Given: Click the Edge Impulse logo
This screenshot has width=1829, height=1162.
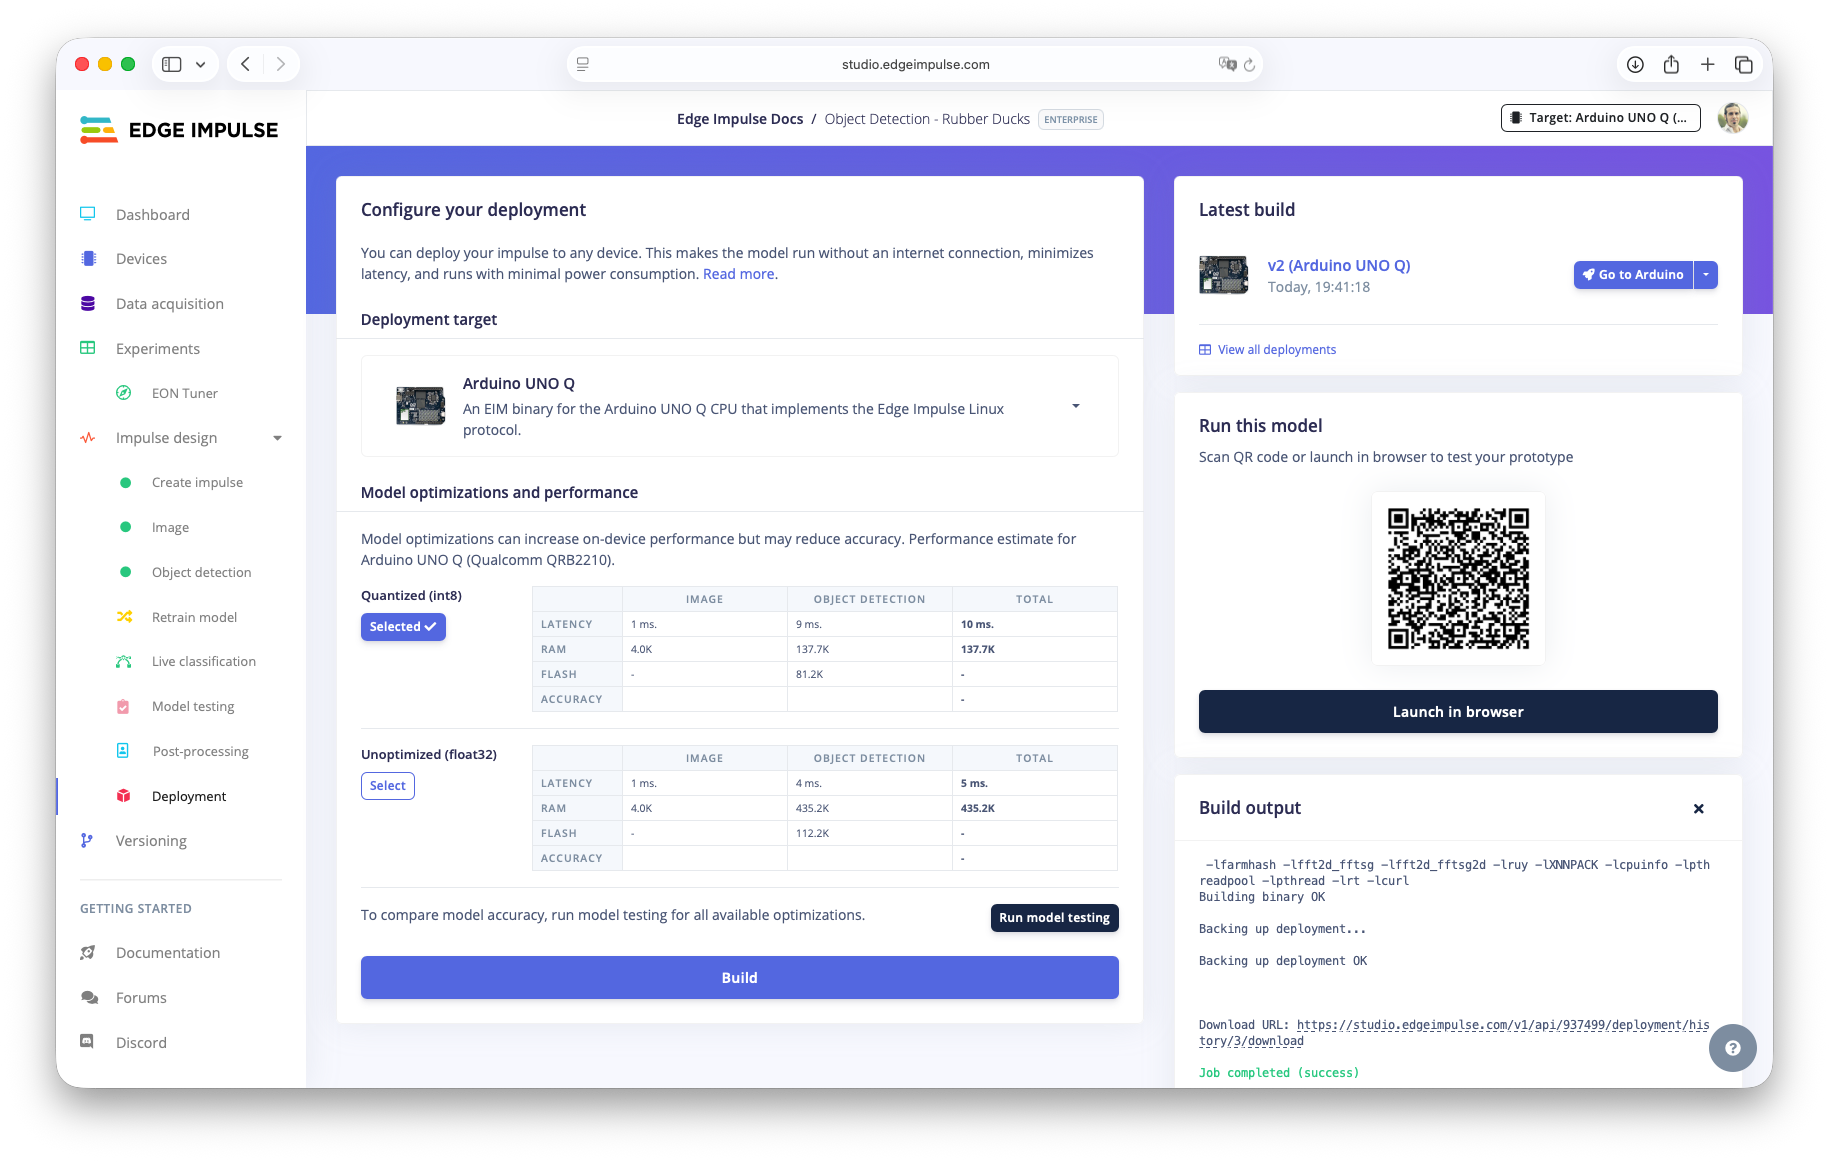Looking at the screenshot, I should [179, 130].
